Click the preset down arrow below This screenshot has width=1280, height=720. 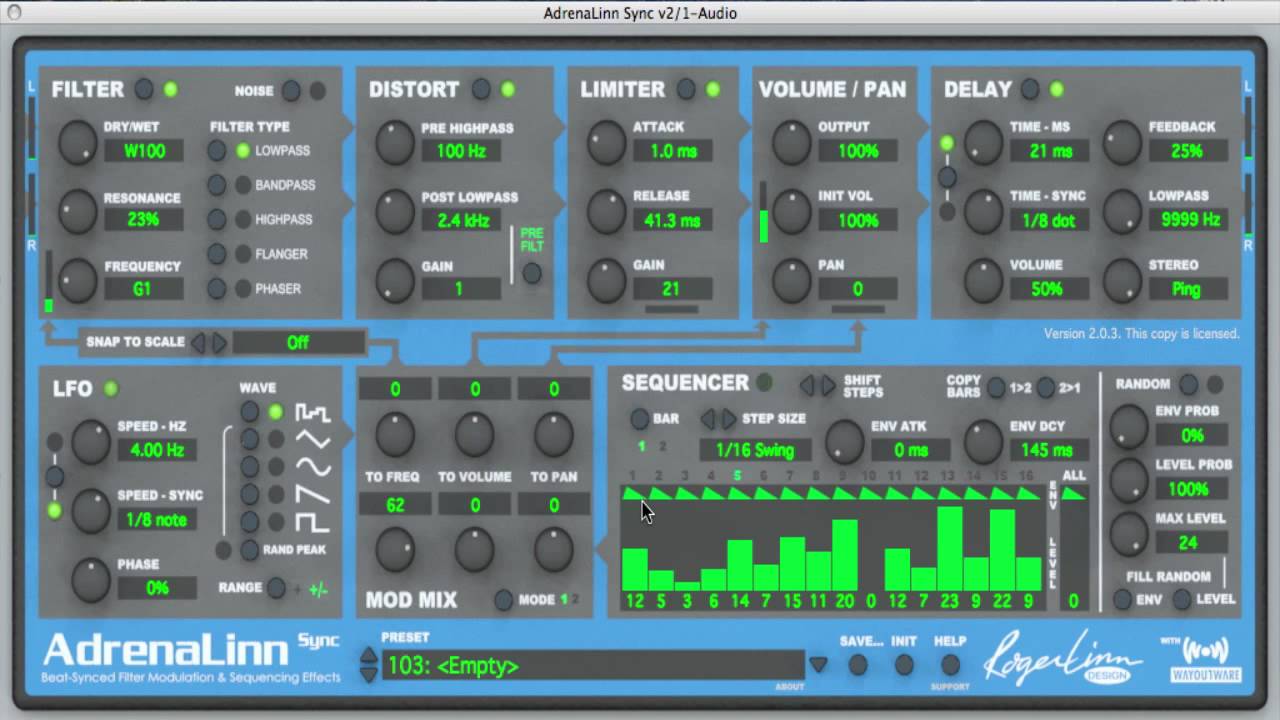pyautogui.click(x=368, y=674)
